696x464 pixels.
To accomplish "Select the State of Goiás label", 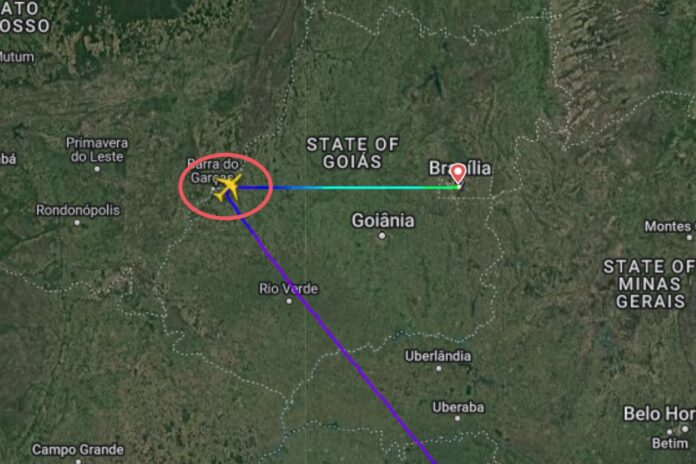I will pos(352,153).
